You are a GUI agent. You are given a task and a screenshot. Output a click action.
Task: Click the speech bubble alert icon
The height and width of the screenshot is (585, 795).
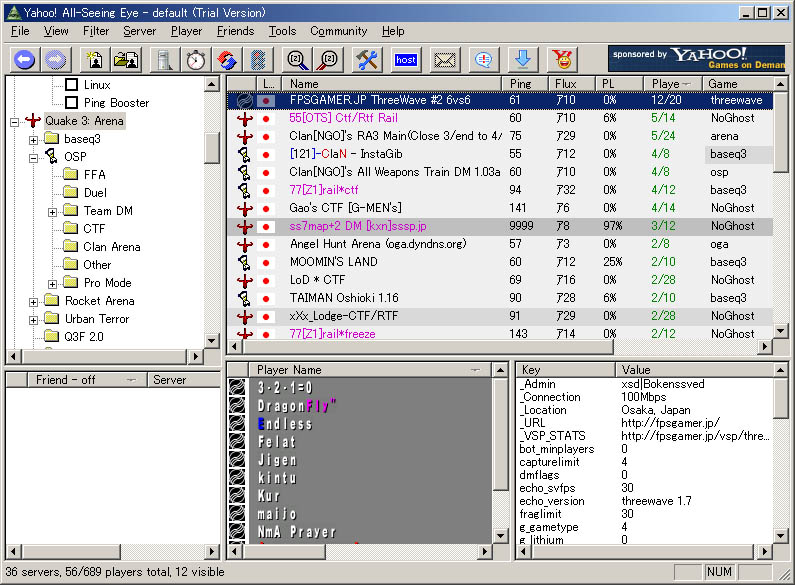click(x=484, y=60)
